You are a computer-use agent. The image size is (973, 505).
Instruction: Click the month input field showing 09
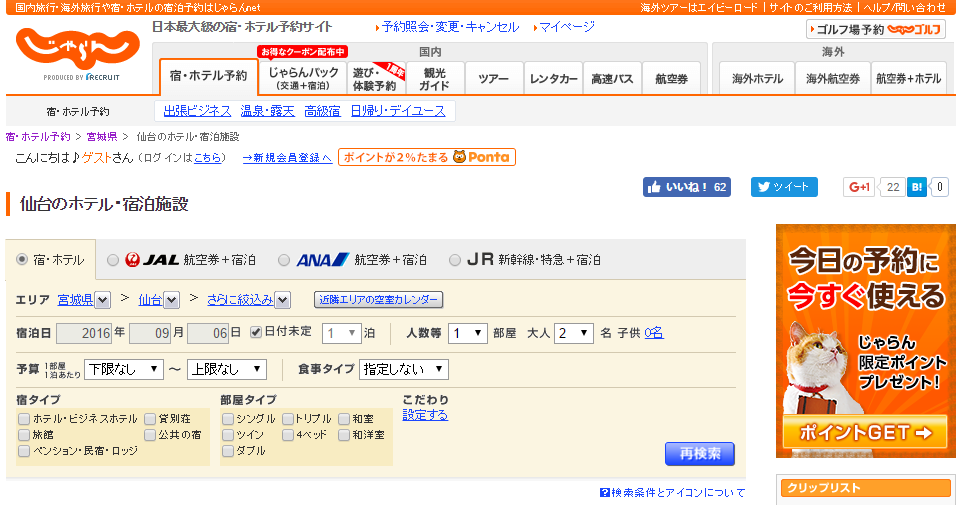click(150, 333)
